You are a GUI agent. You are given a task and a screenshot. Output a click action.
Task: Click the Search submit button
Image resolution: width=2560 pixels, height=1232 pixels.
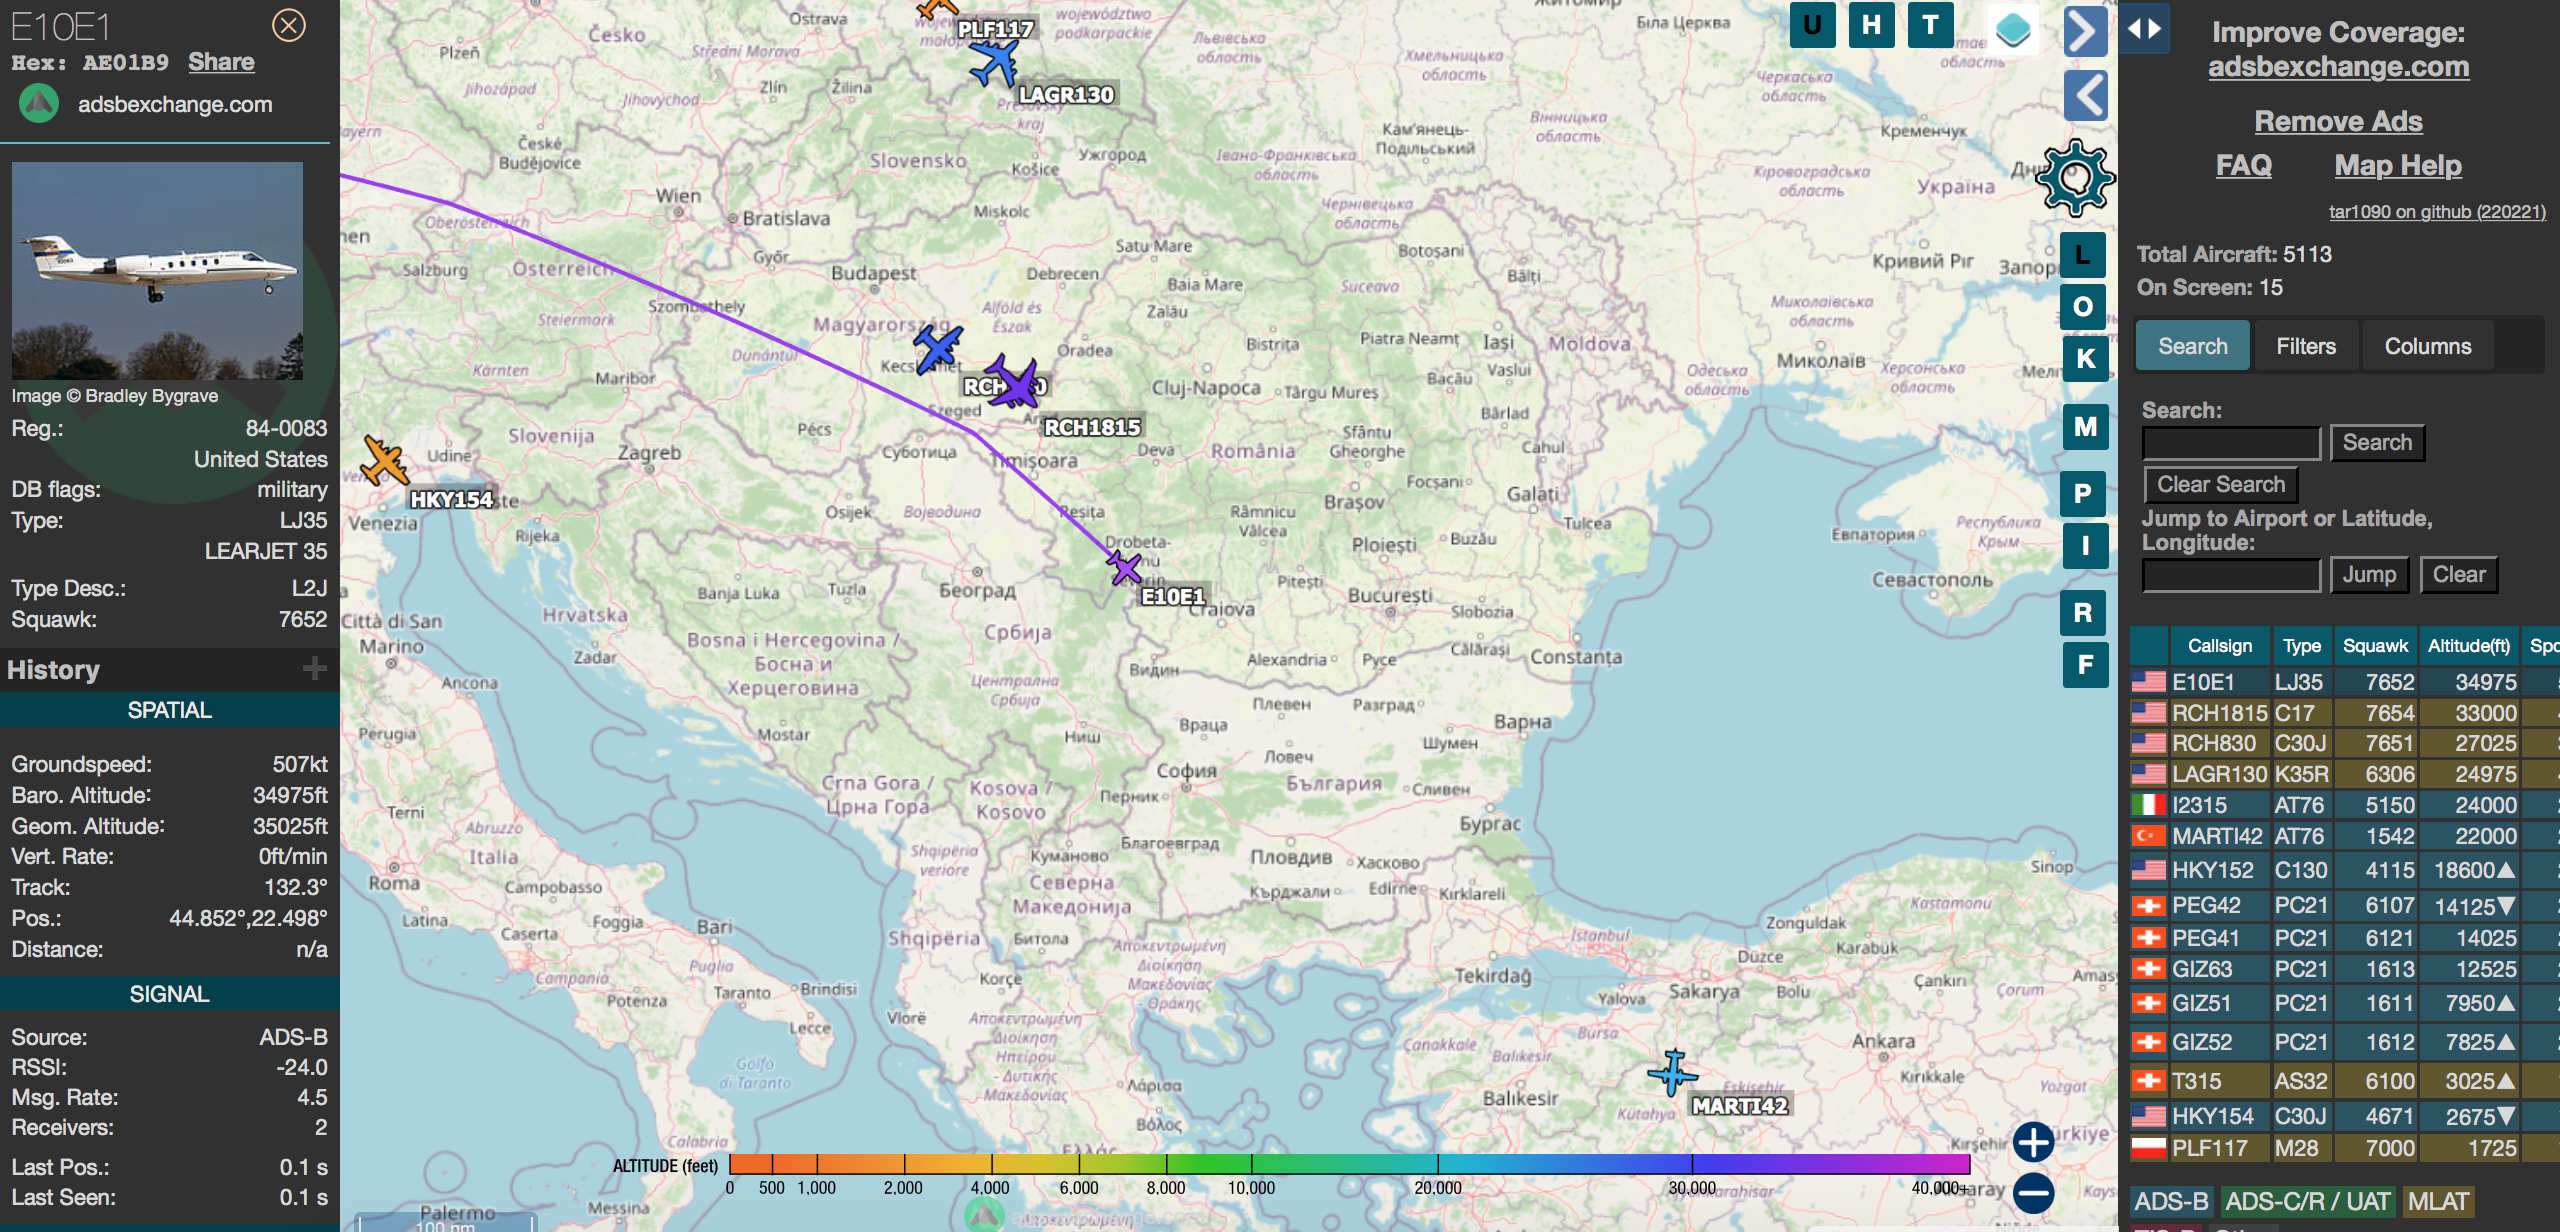tap(2377, 442)
